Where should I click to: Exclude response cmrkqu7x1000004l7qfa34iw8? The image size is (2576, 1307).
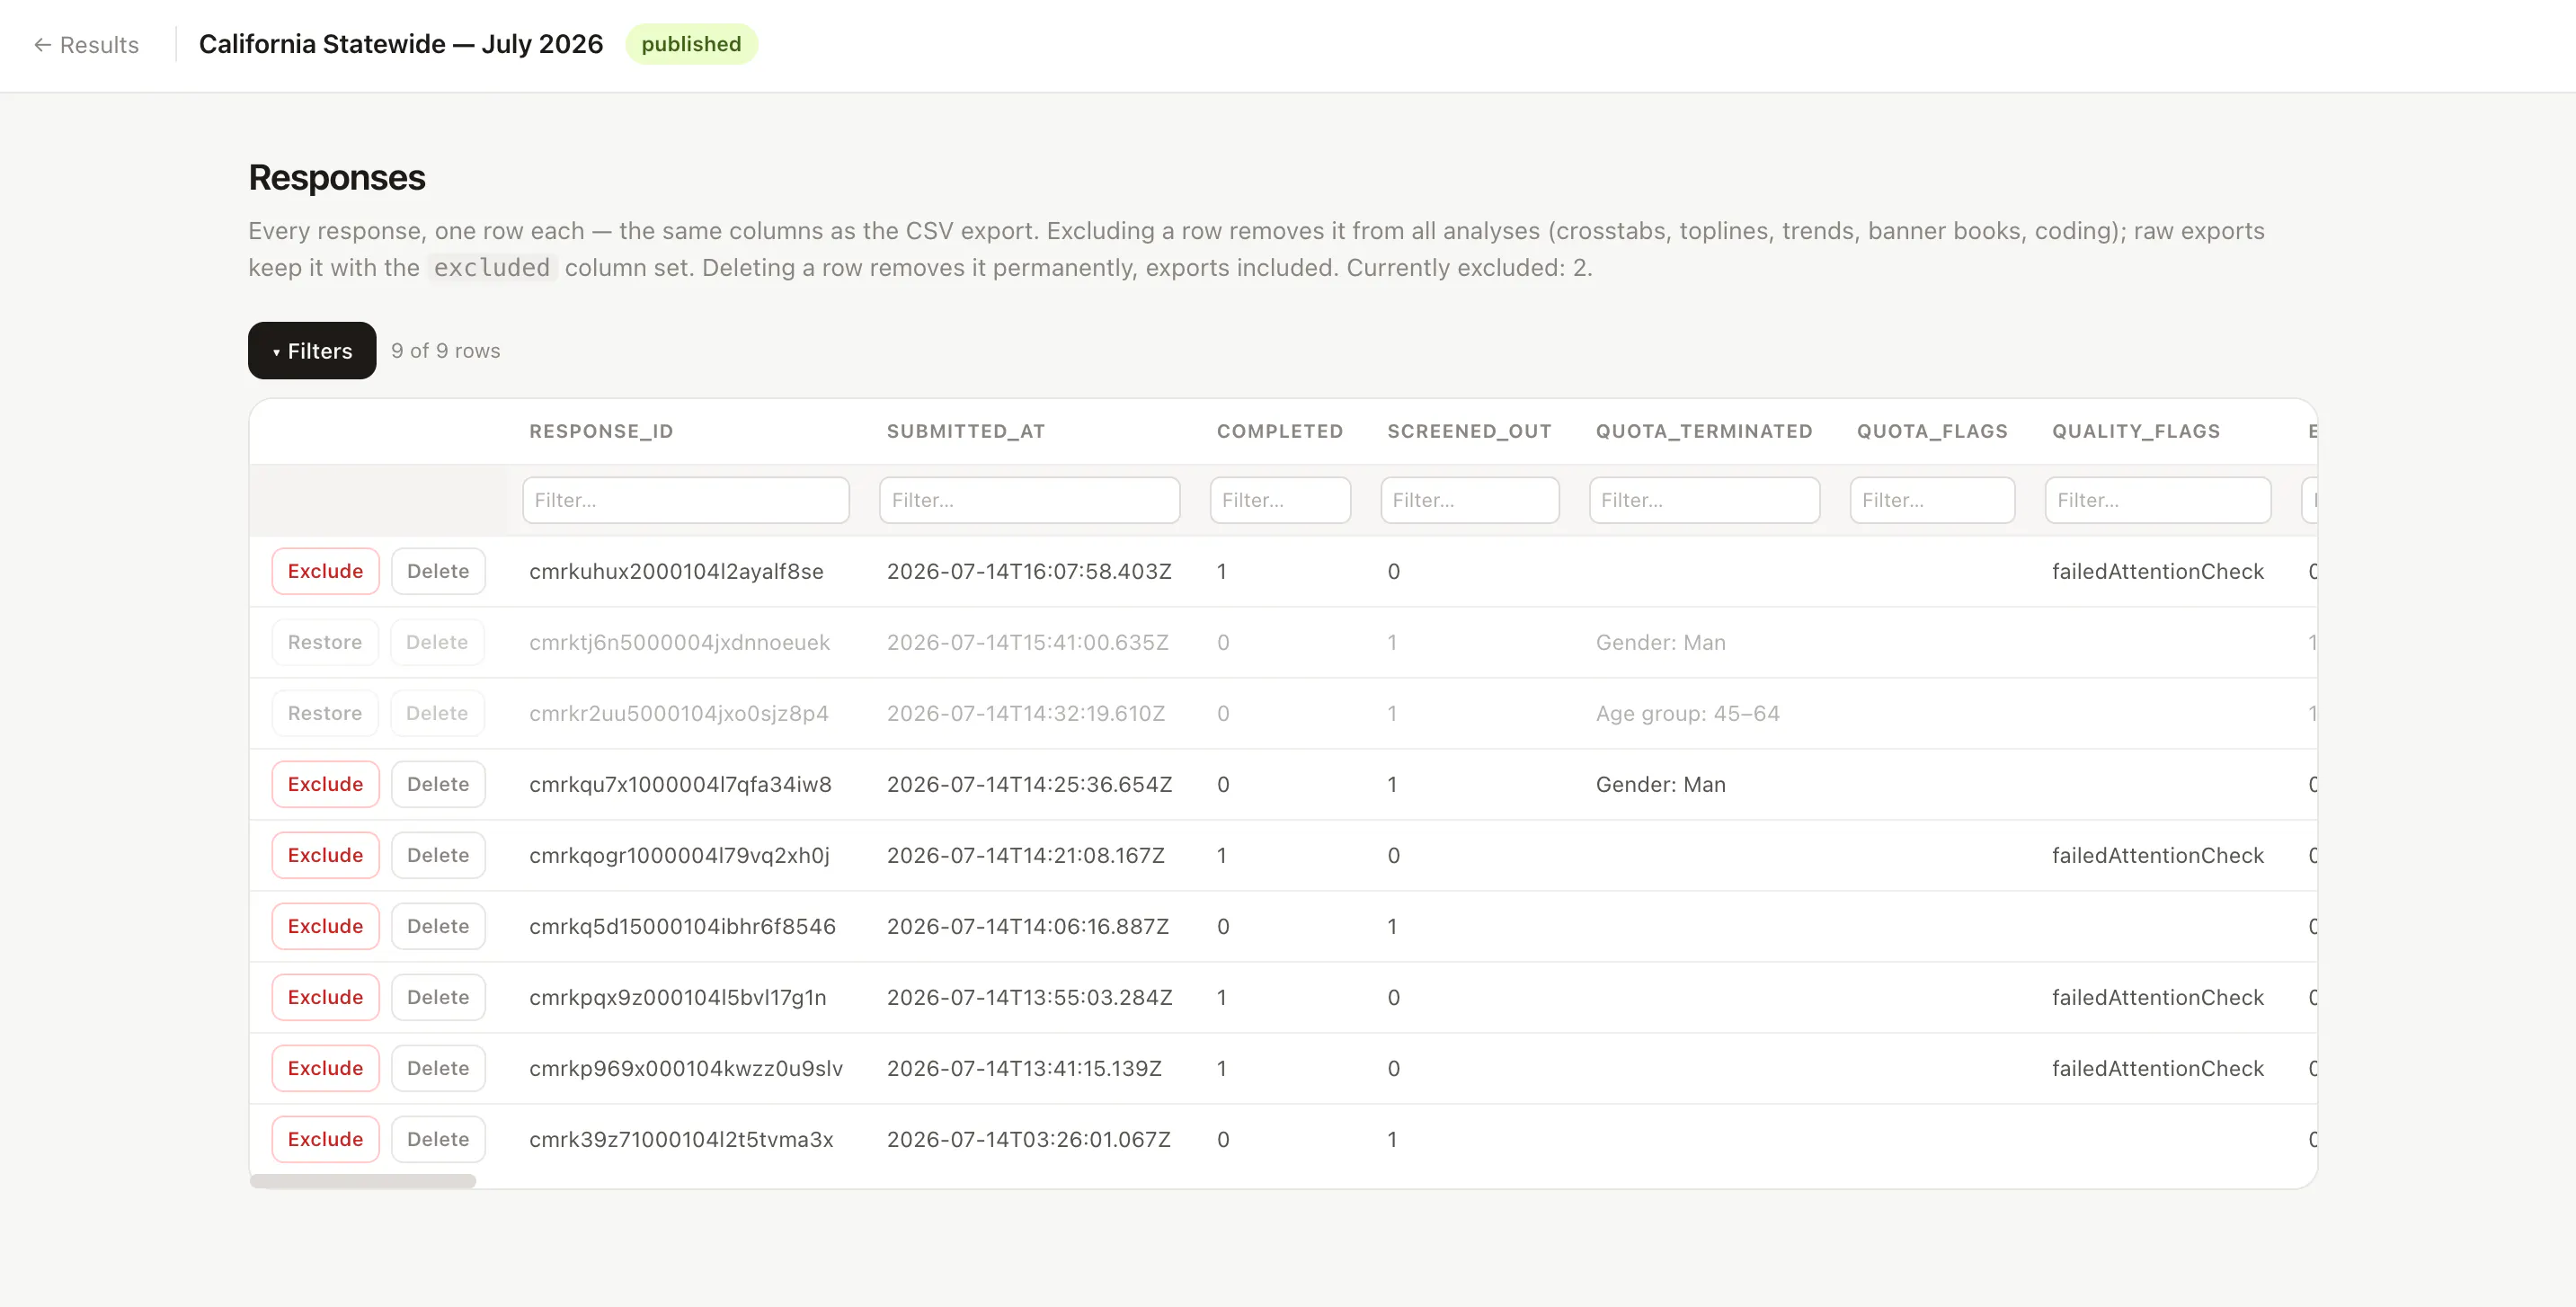tap(325, 784)
